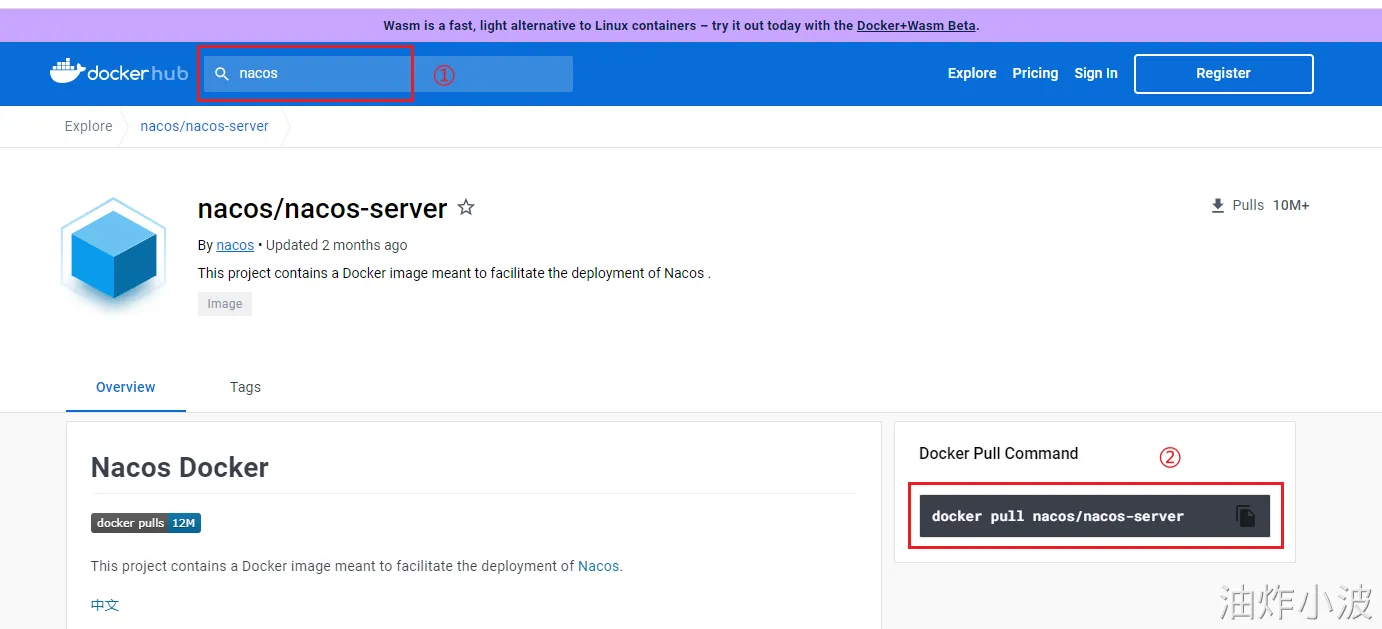The image size is (1382, 629).
Task: Follow the Nacos link in the description
Action: point(599,566)
